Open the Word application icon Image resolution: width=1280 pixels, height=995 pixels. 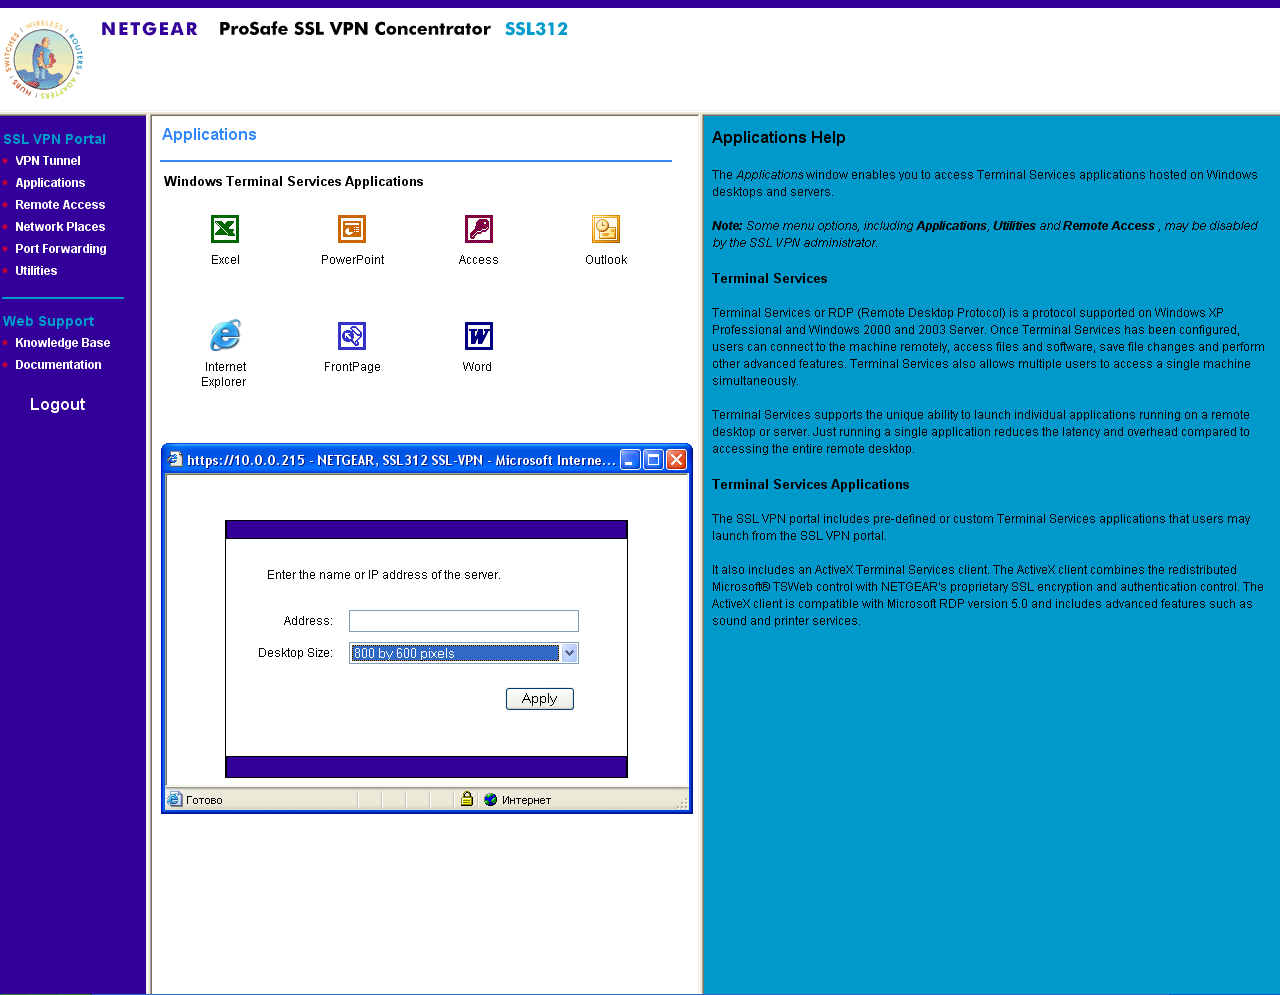(479, 336)
